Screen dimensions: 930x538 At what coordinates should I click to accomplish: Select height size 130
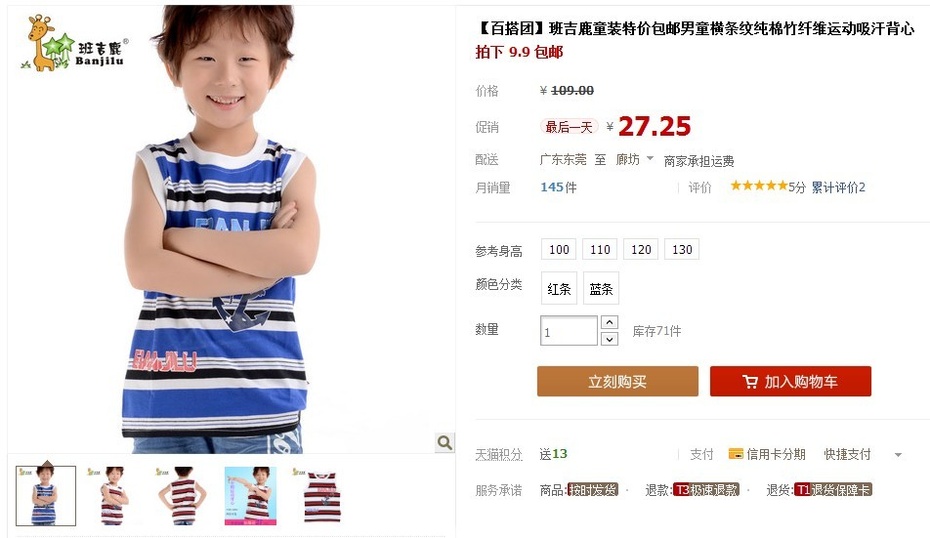coord(681,249)
